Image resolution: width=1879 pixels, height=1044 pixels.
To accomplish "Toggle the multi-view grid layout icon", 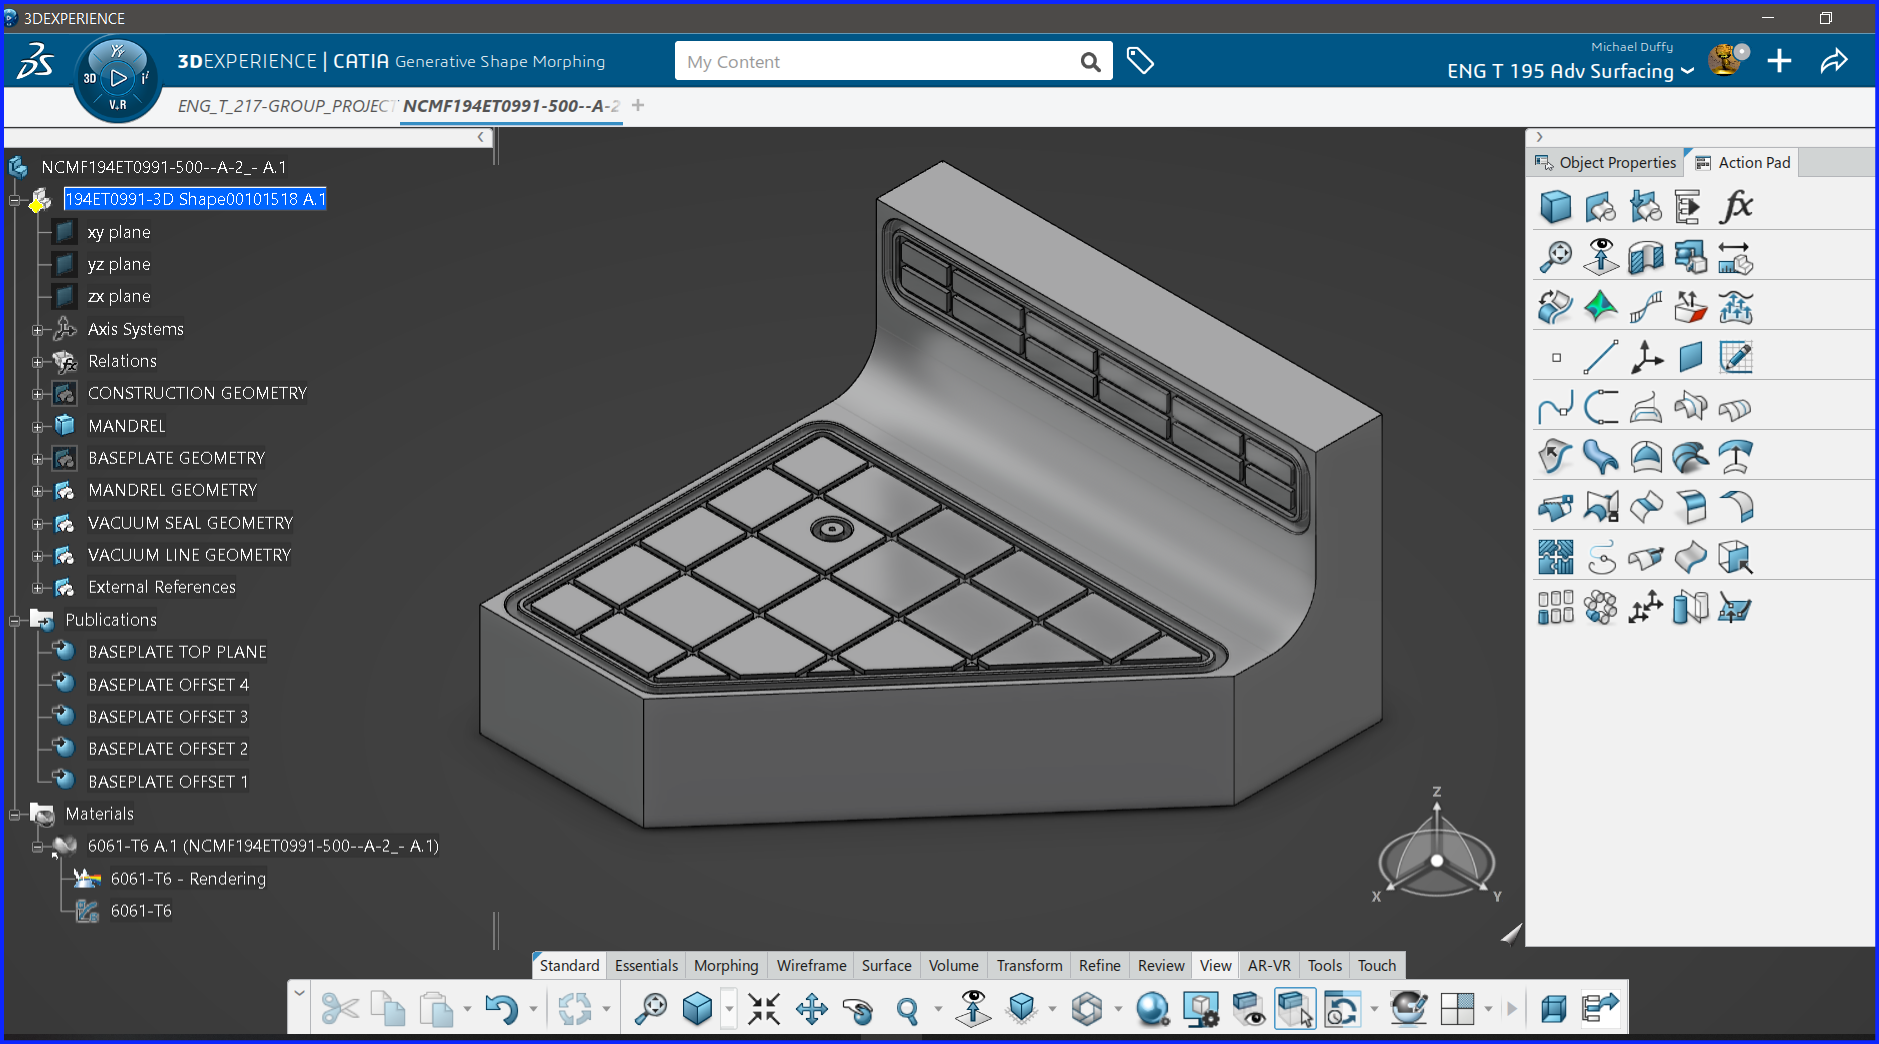I will click(1457, 1009).
